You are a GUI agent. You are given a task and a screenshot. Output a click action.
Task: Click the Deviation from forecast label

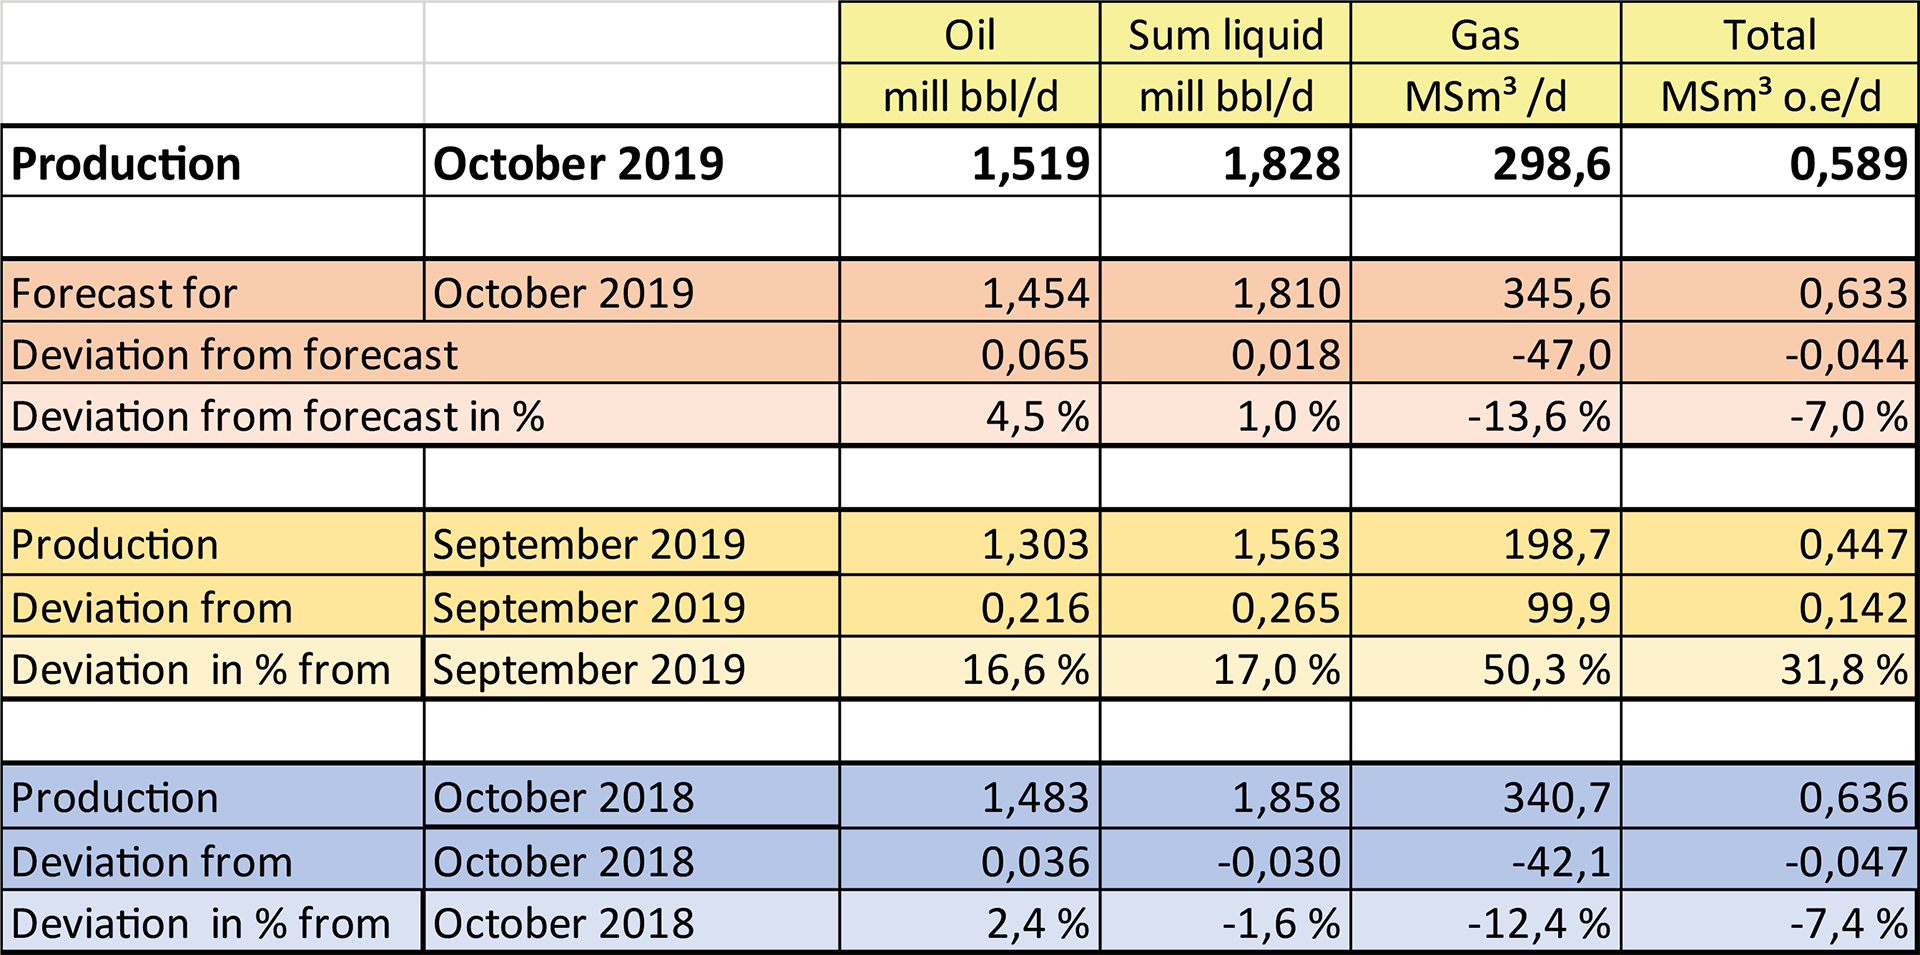(x=234, y=355)
